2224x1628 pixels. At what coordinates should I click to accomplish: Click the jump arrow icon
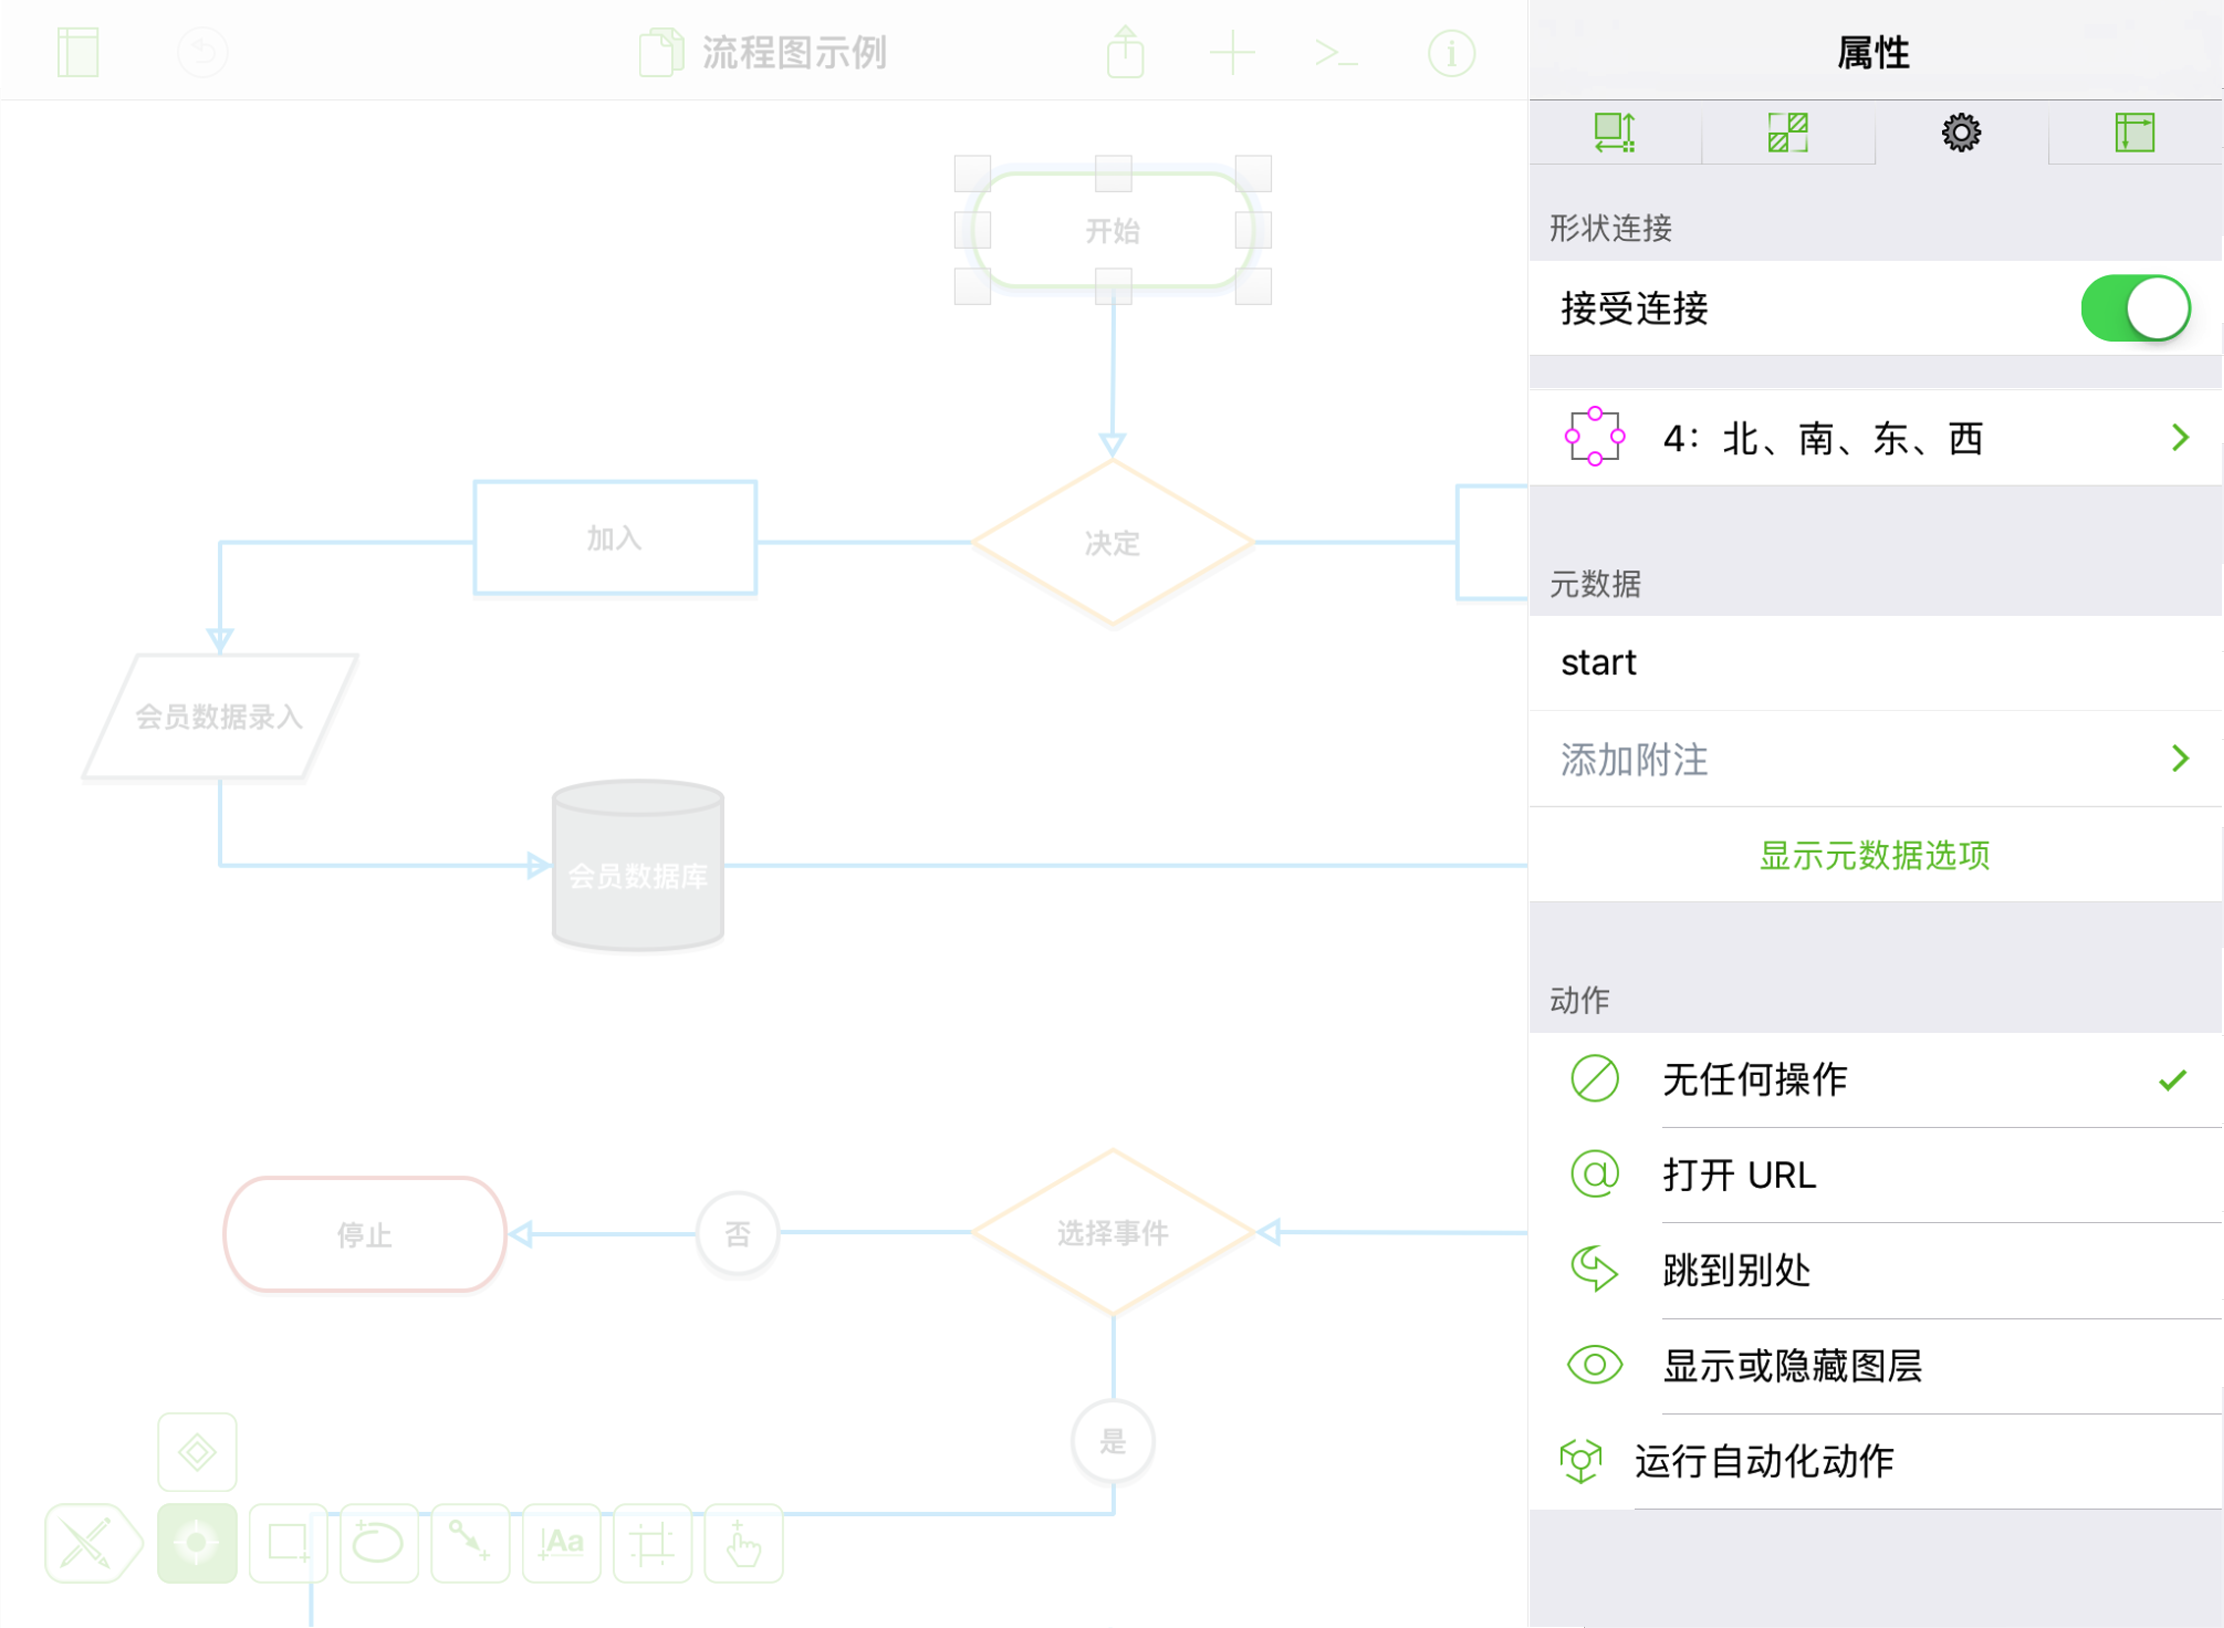1594,1269
